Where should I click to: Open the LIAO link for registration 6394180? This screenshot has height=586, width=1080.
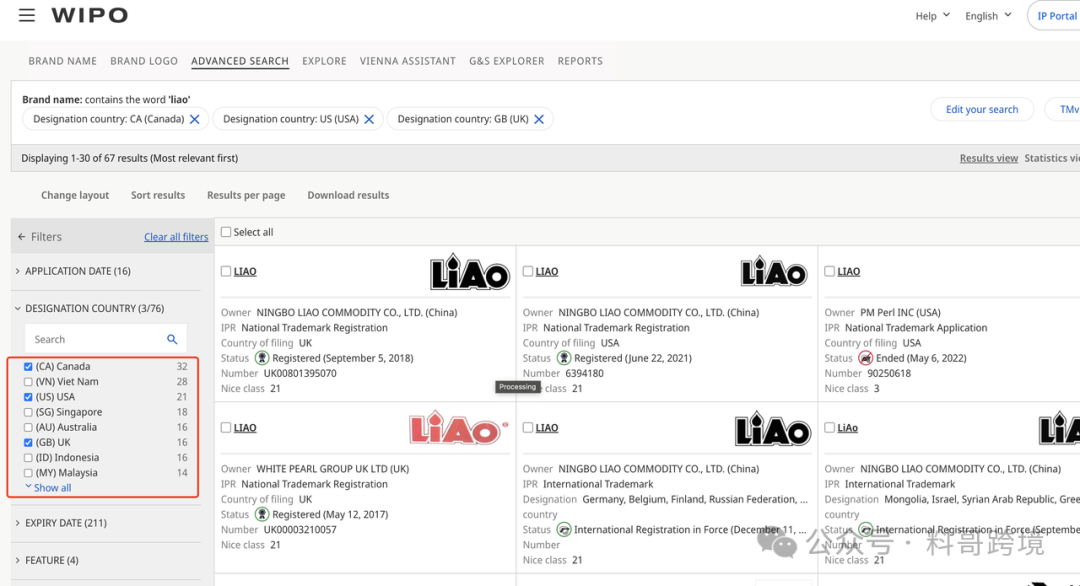tap(547, 271)
